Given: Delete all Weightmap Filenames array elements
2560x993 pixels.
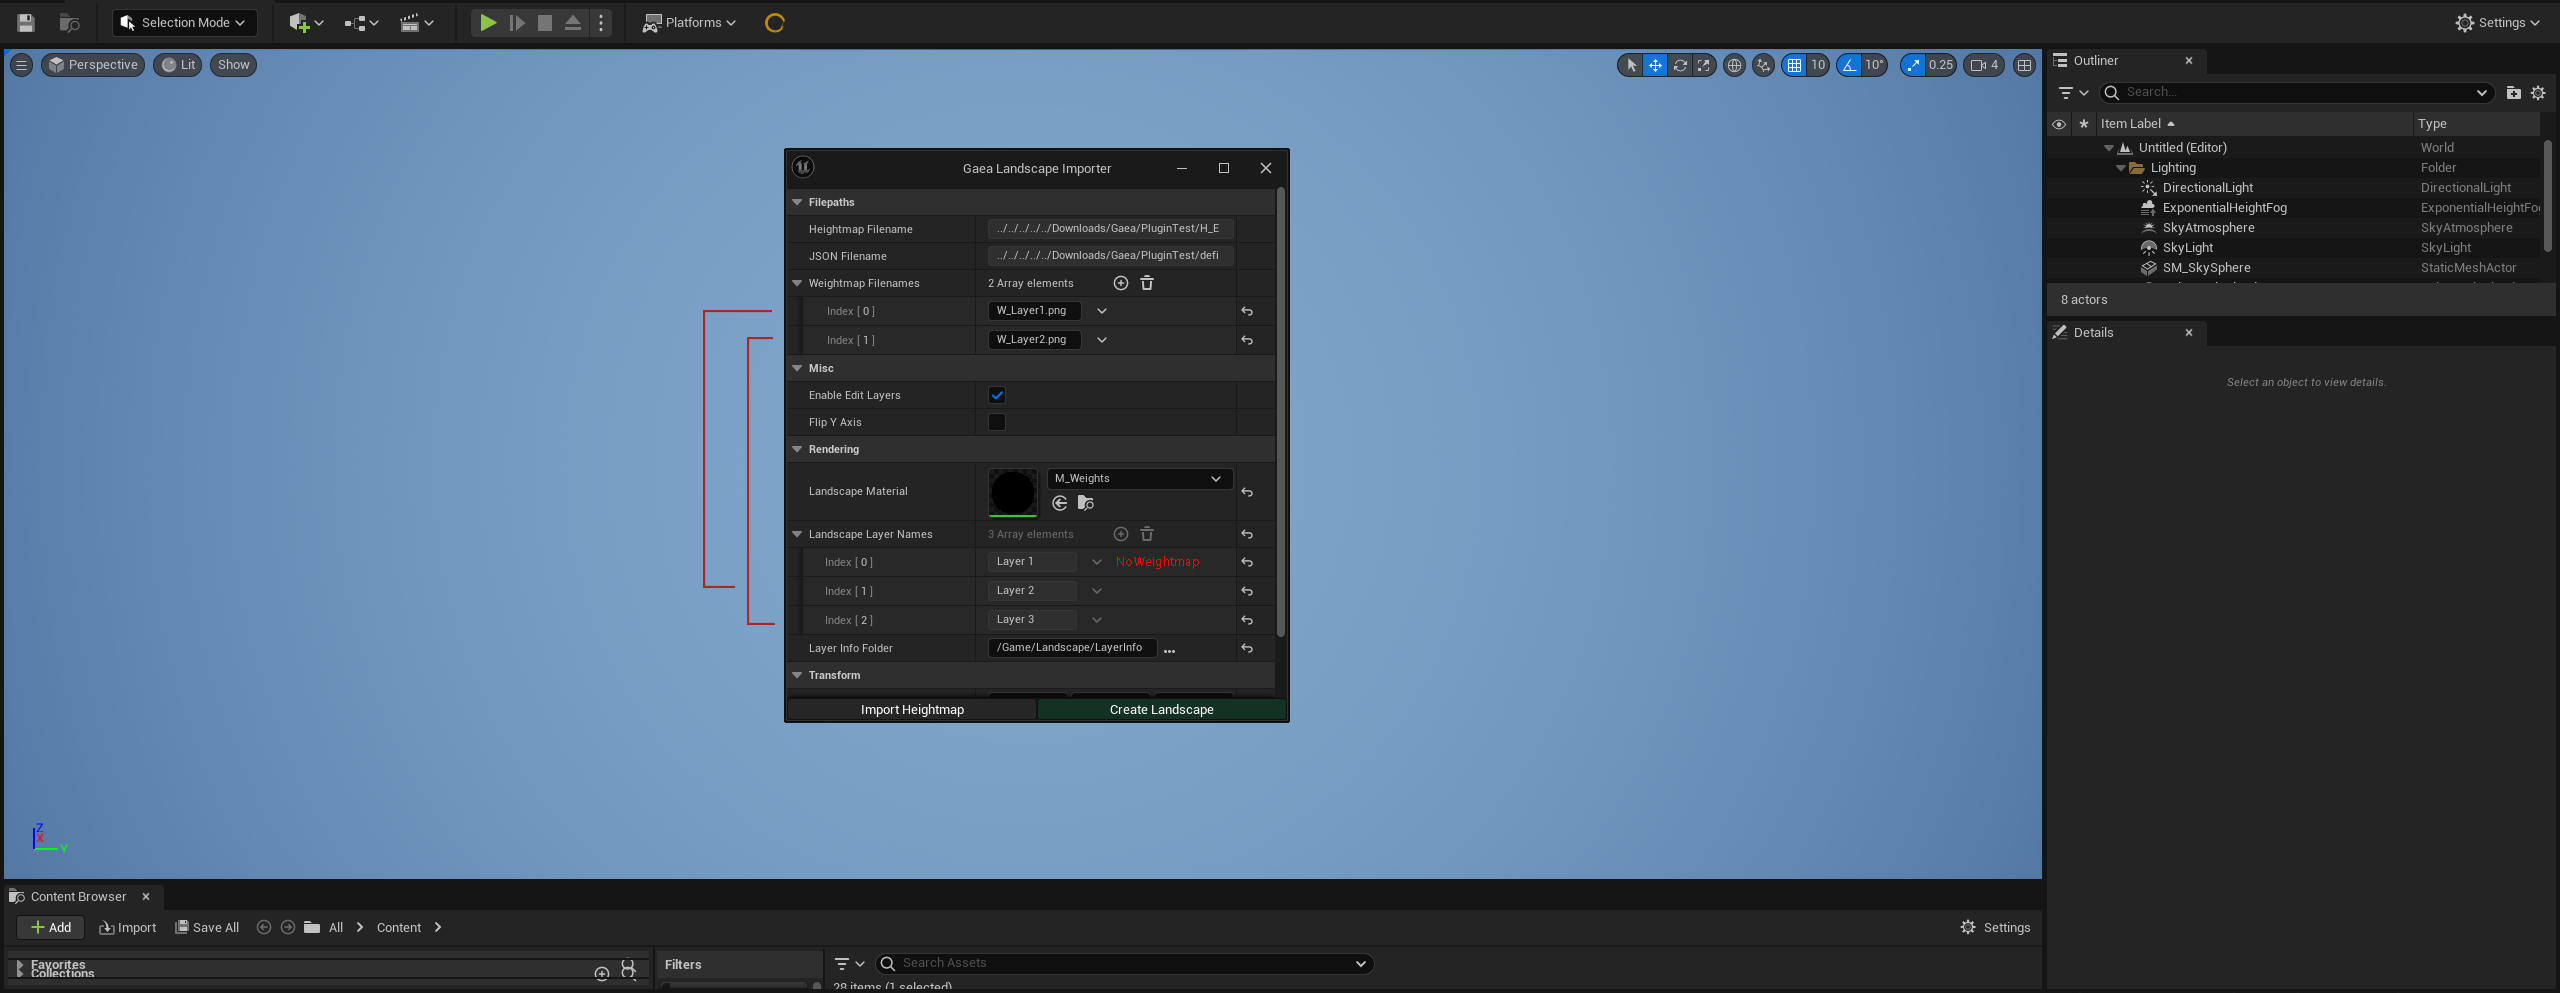Looking at the screenshot, I should click(1147, 283).
